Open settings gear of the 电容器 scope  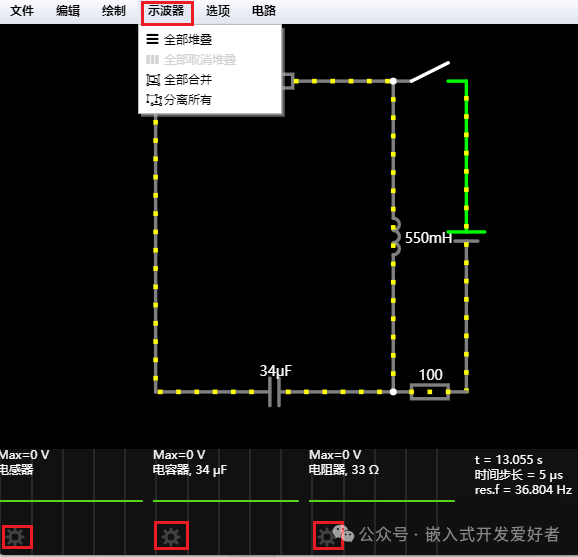click(x=171, y=536)
